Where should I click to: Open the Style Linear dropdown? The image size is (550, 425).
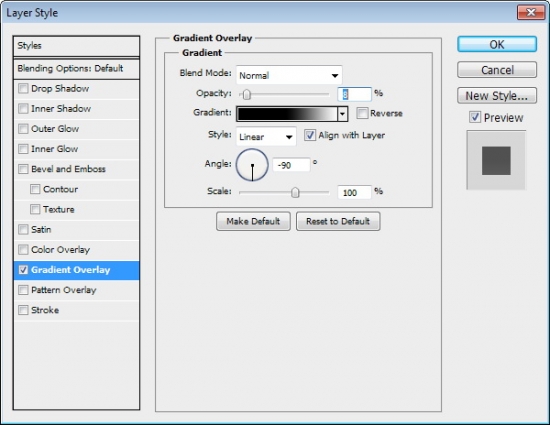[266, 136]
